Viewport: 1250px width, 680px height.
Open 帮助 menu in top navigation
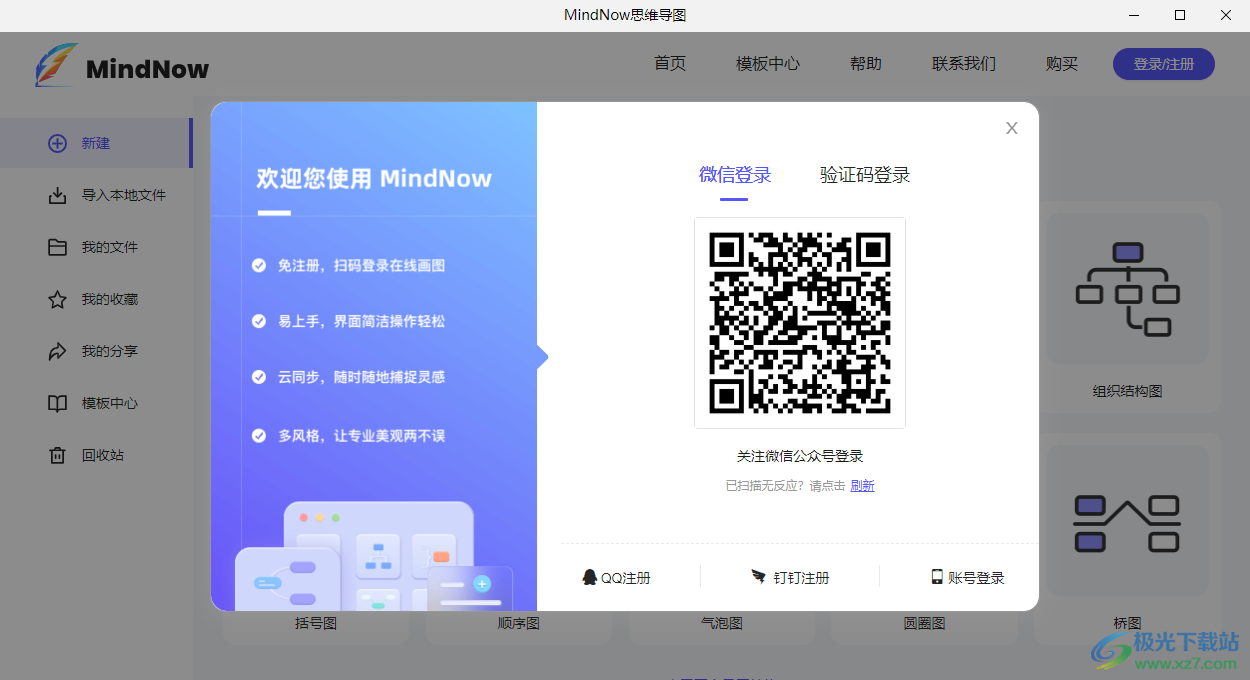(x=866, y=64)
